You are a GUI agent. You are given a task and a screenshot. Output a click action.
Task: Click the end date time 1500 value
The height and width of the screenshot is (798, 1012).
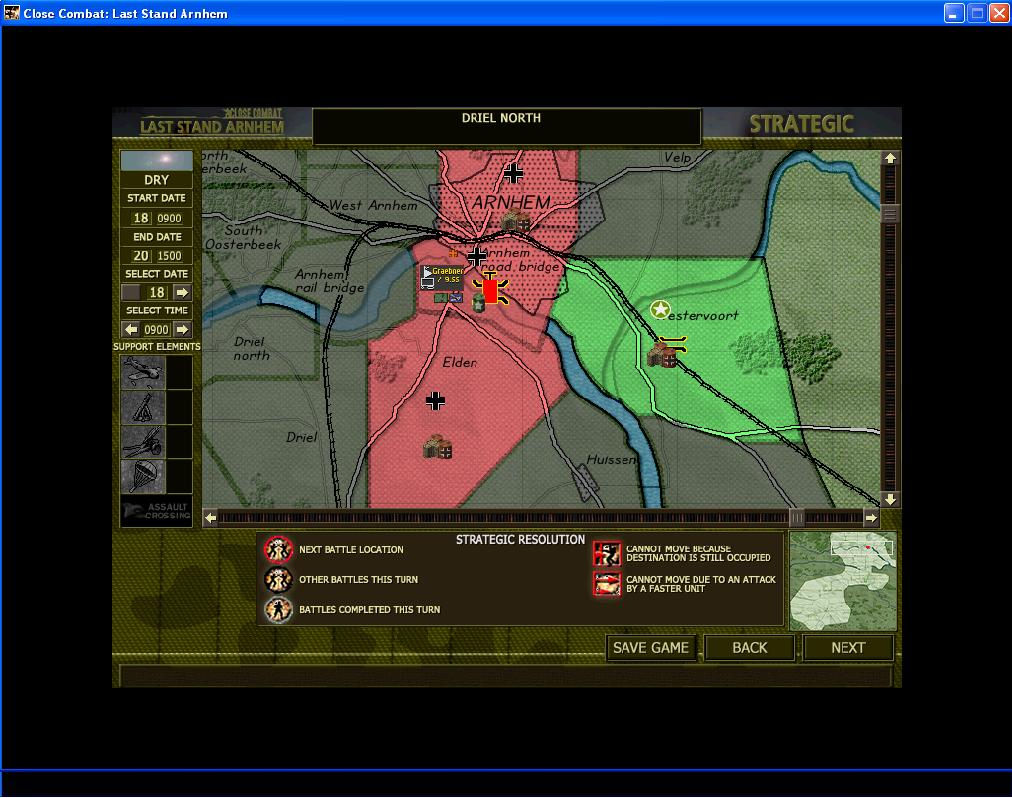[x=169, y=256]
